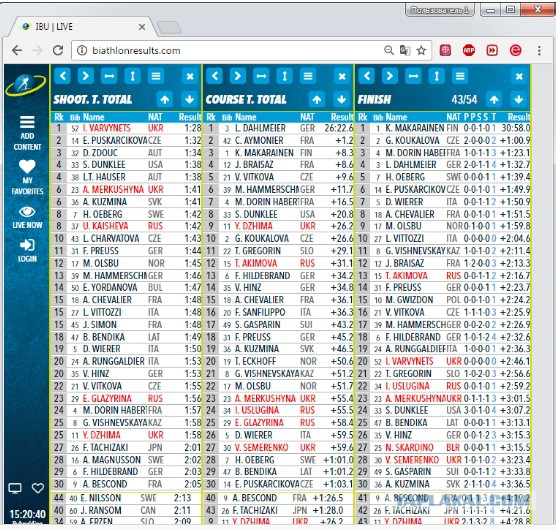The height and width of the screenshot is (530, 556).
Task: Click the zoom magnifier icon in address bar
Action: click(x=389, y=50)
